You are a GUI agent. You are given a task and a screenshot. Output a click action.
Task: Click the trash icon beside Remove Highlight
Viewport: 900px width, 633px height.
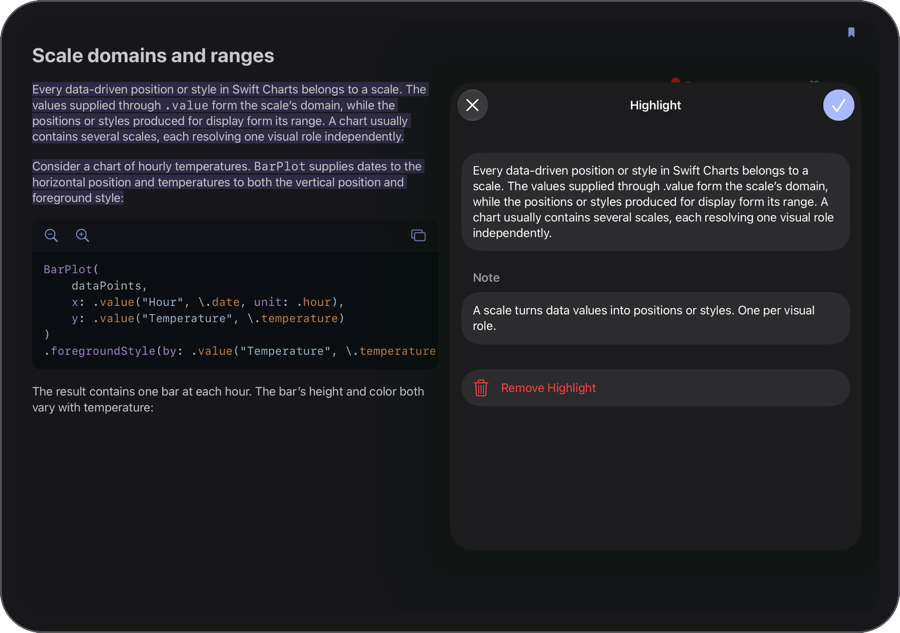[481, 388]
